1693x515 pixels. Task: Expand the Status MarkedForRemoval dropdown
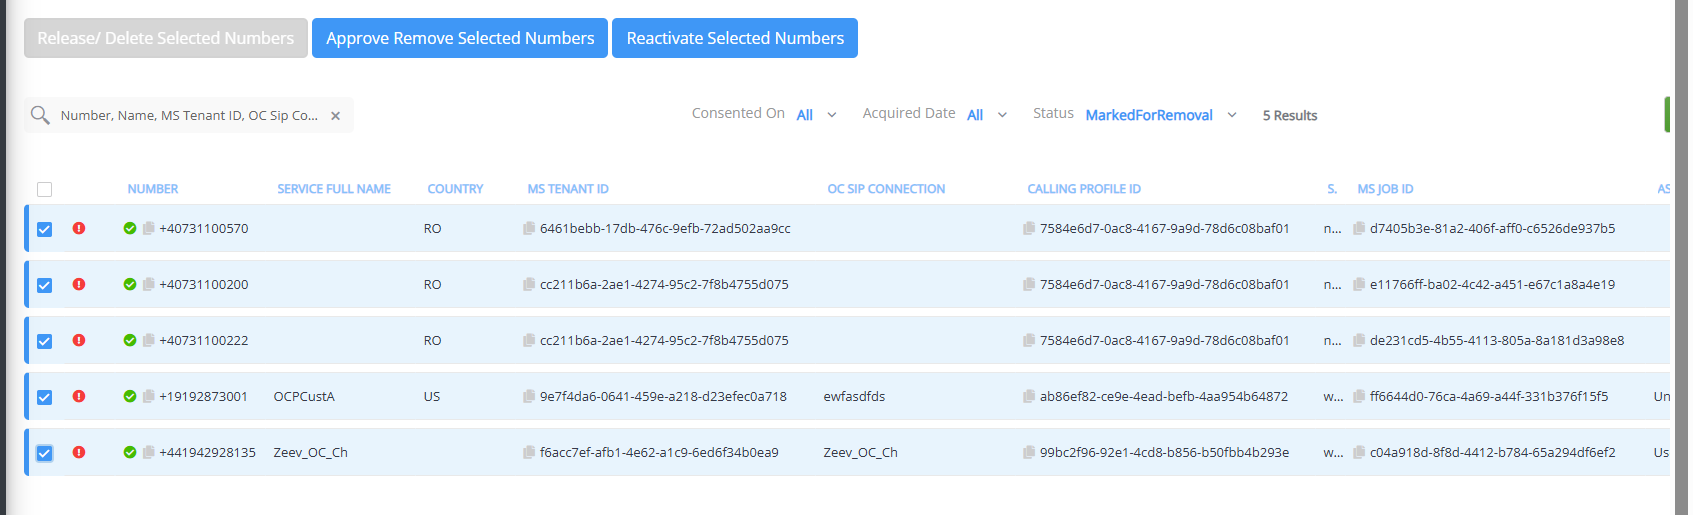pyautogui.click(x=1160, y=115)
